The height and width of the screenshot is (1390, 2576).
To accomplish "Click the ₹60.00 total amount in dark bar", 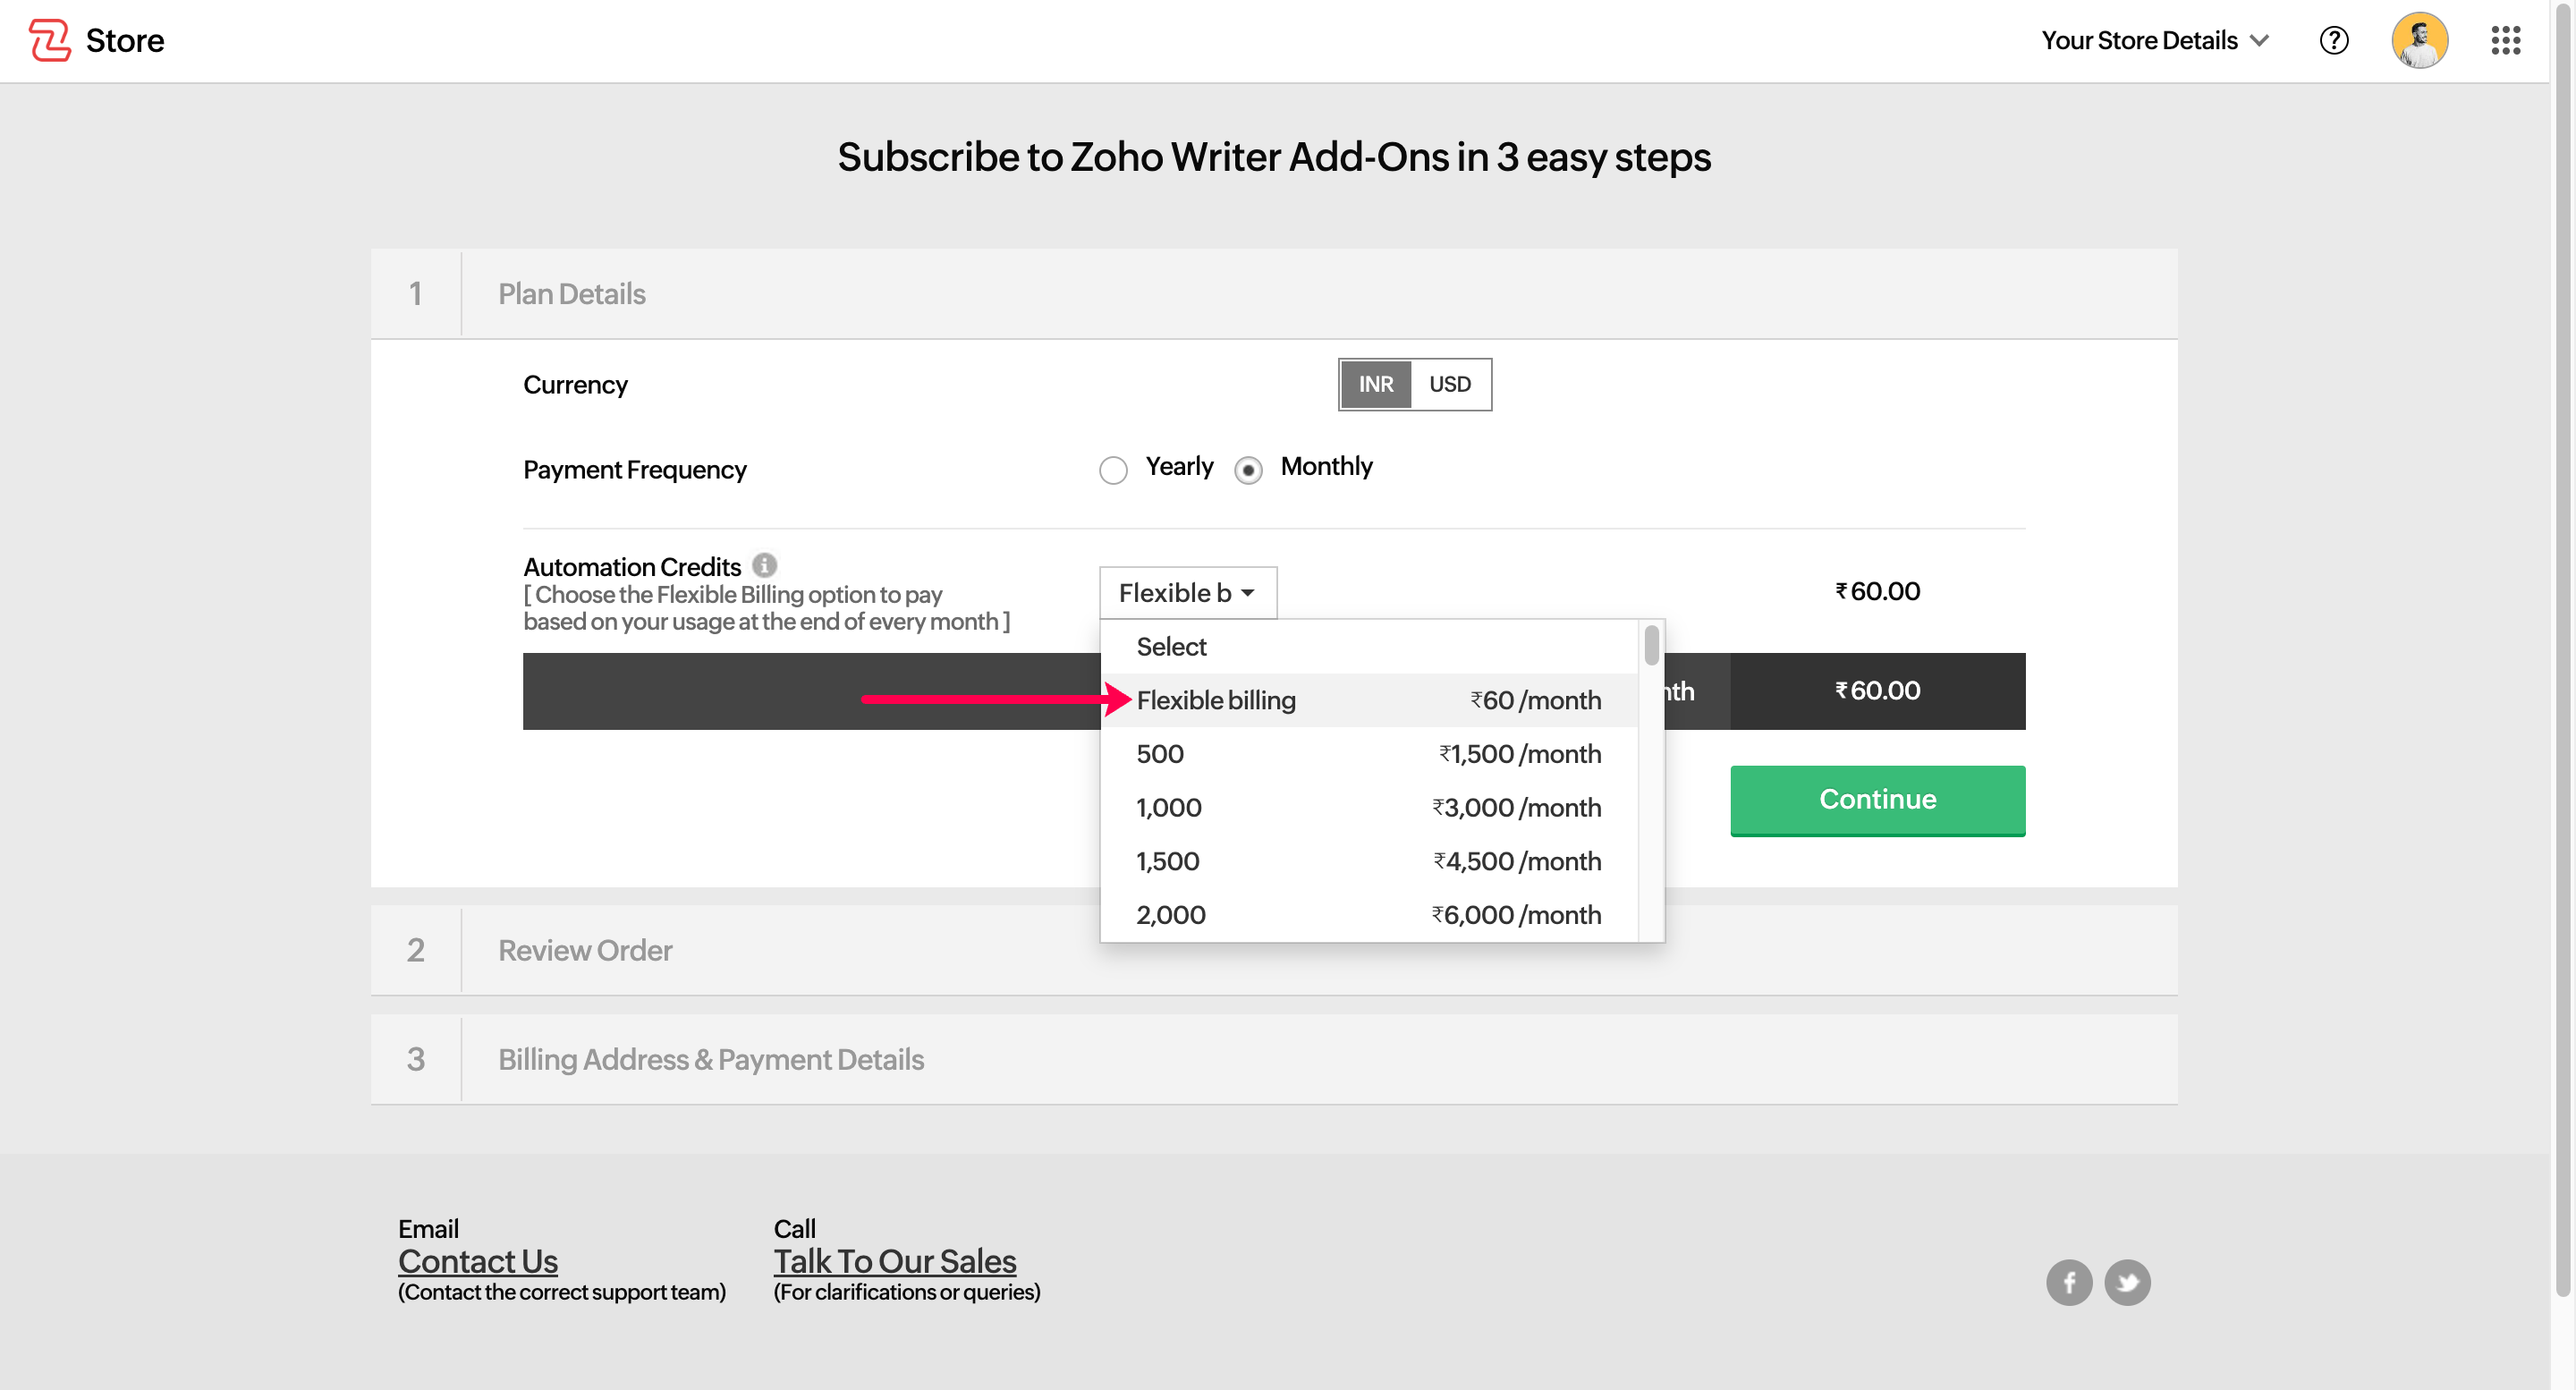I will coord(1877,691).
